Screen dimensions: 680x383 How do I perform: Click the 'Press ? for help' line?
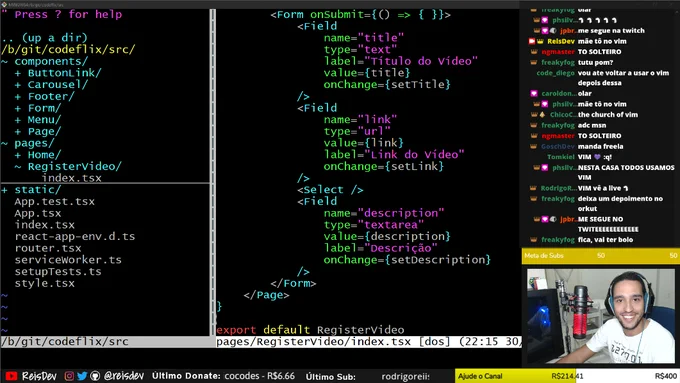[x=68, y=14]
